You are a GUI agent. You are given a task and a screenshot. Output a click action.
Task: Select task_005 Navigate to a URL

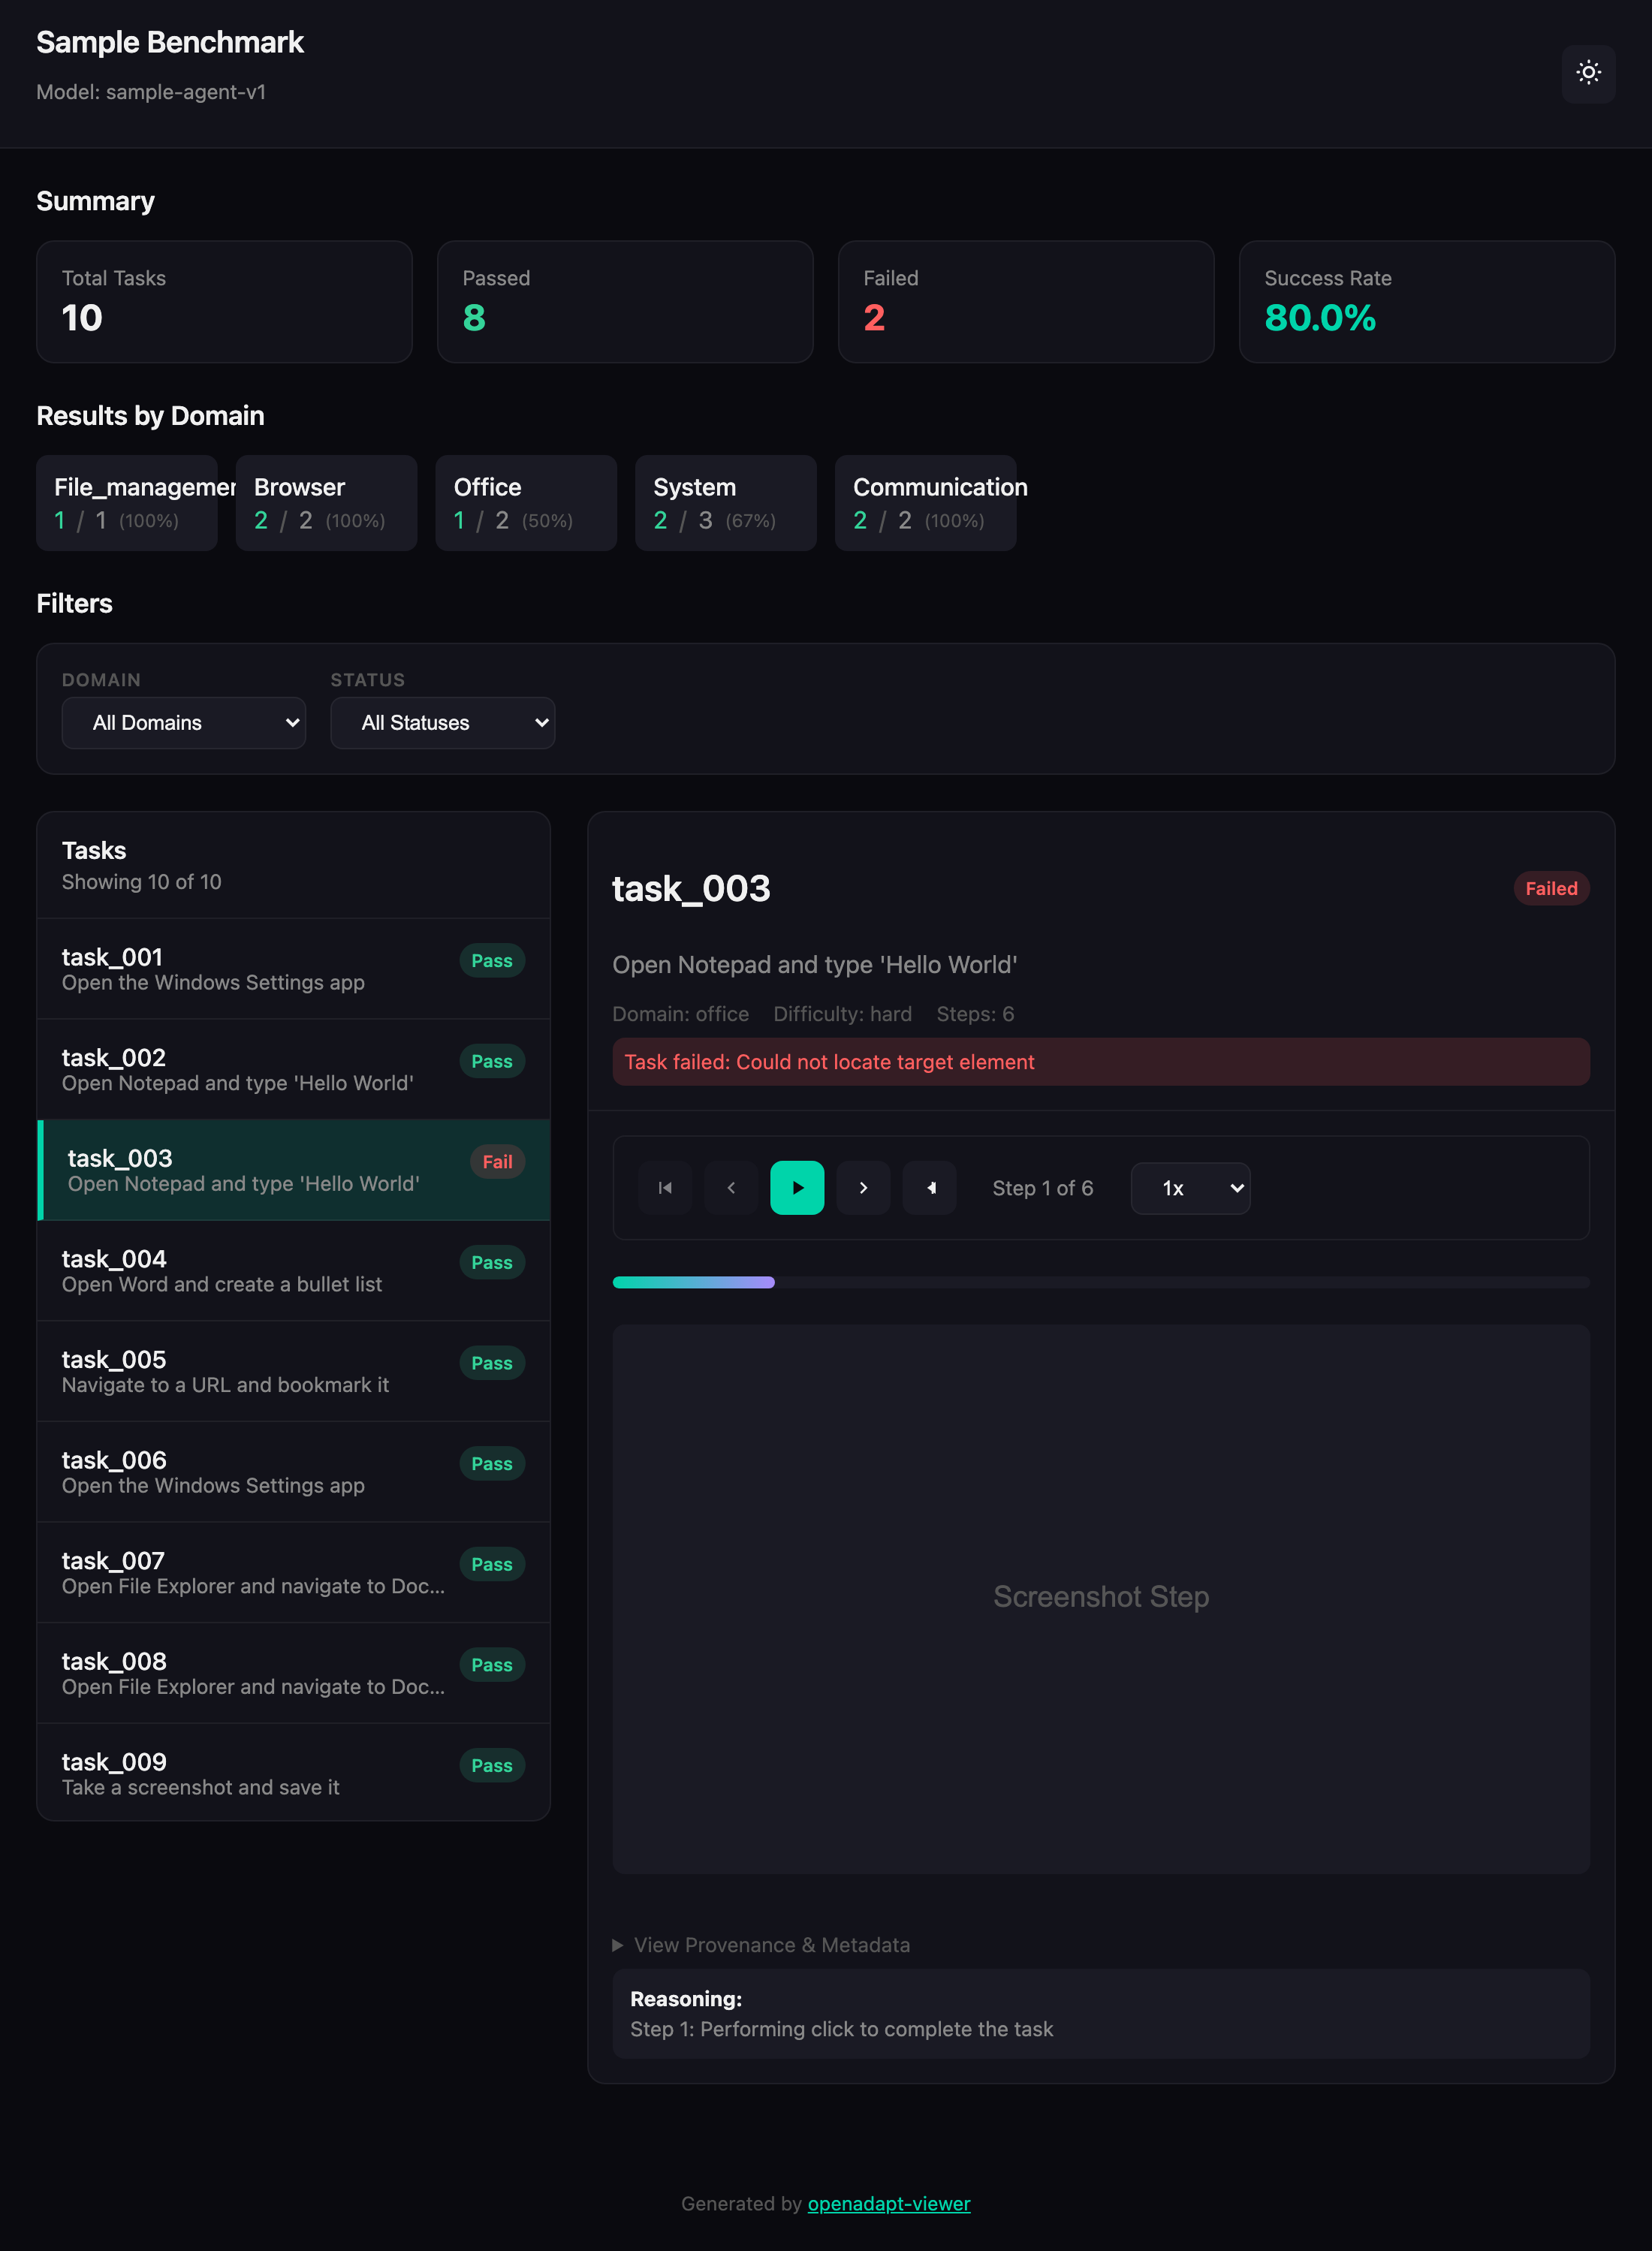click(293, 1371)
